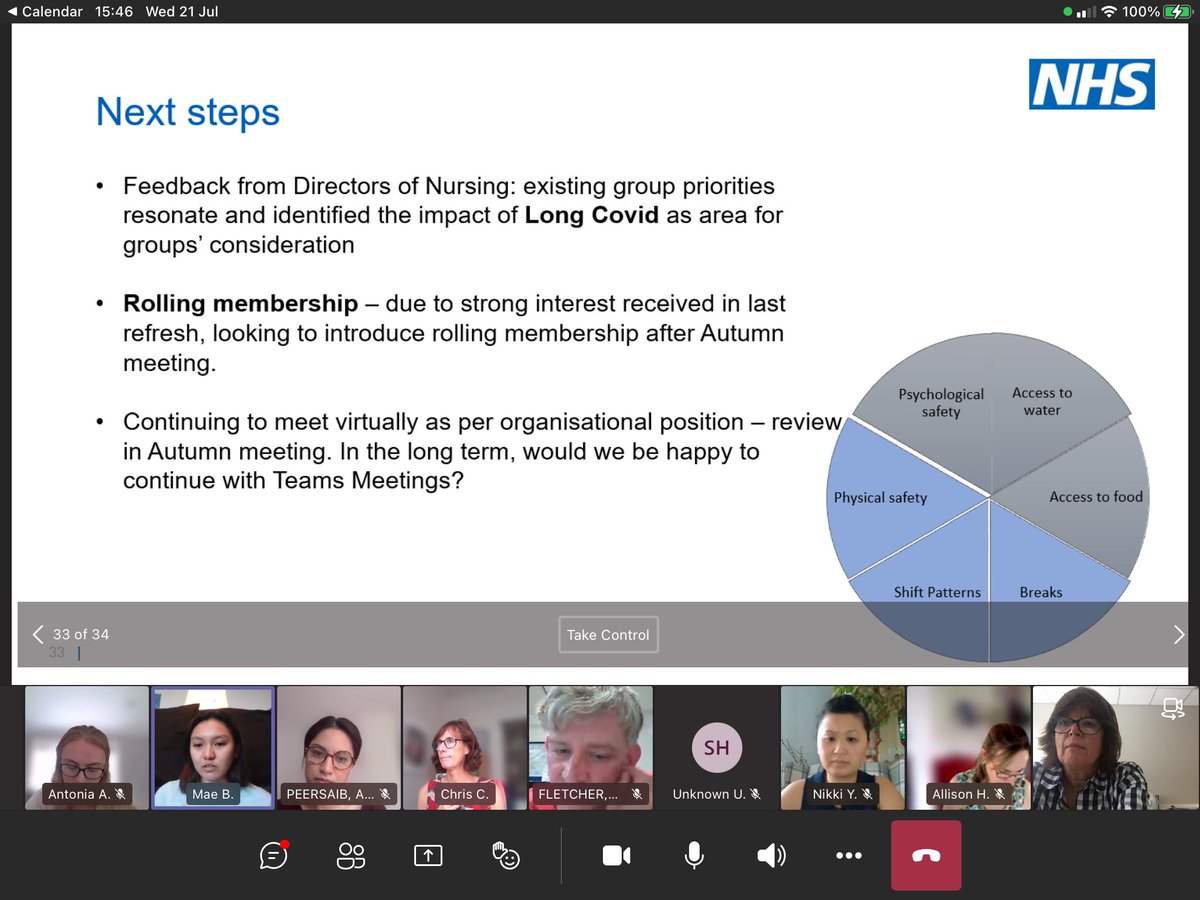This screenshot has height=900, width=1200.
Task: Click the microphone icon
Action: (x=693, y=856)
